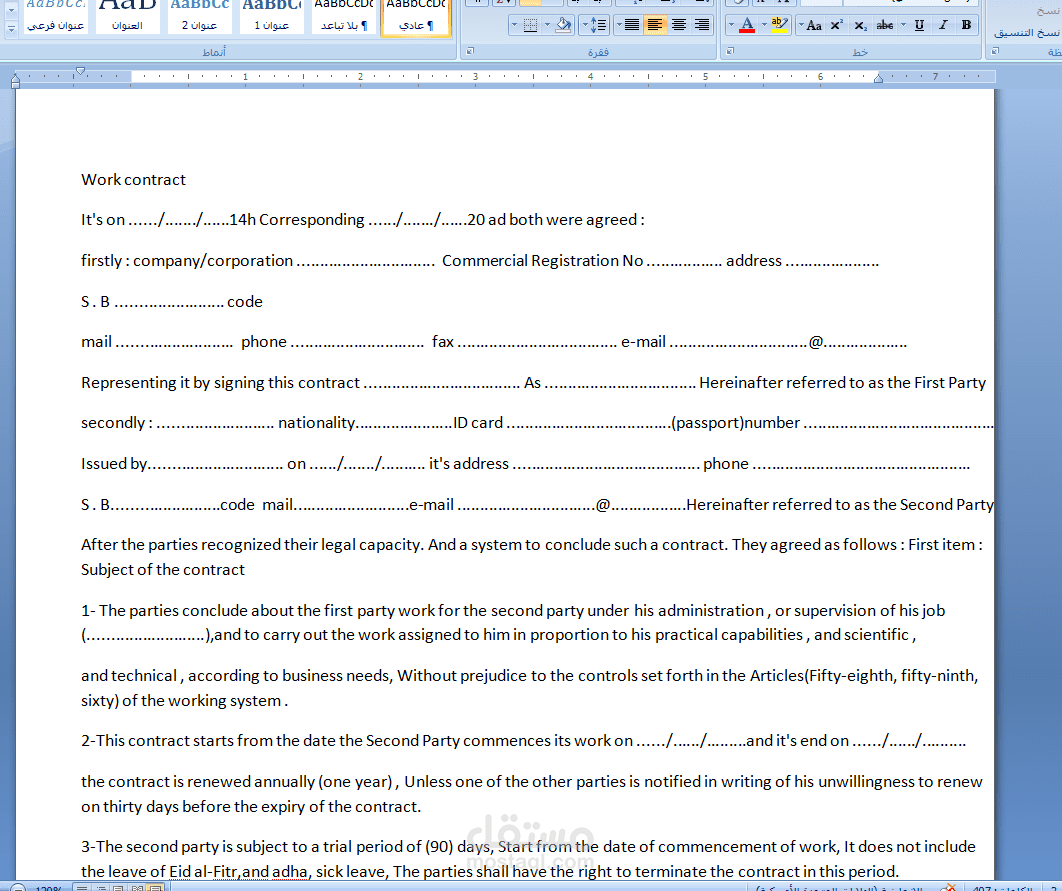Image resolution: width=1062 pixels, height=891 pixels.
Task: Toggle Italic formatting
Action: pyautogui.click(x=943, y=25)
